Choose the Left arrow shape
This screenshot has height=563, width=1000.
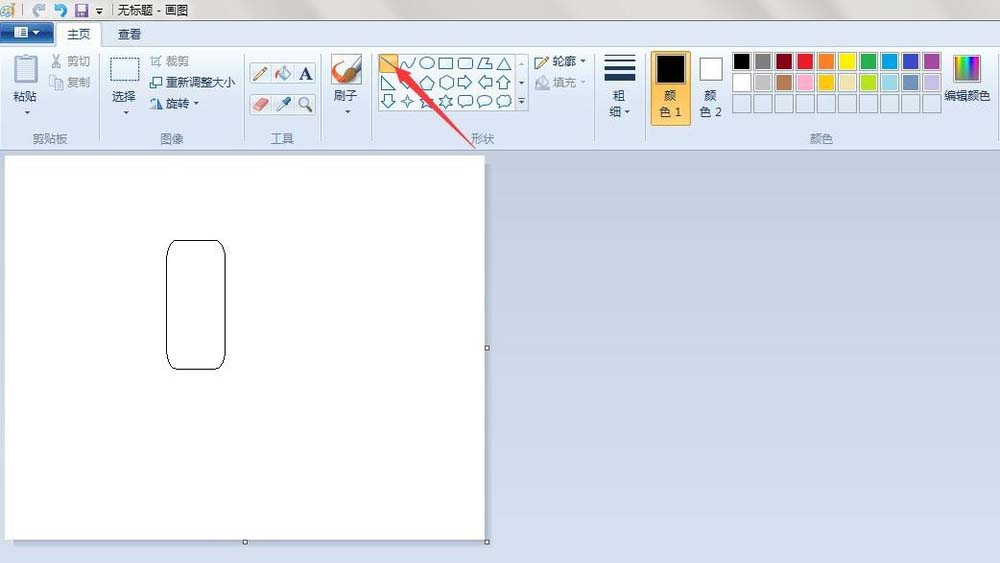tap(485, 82)
